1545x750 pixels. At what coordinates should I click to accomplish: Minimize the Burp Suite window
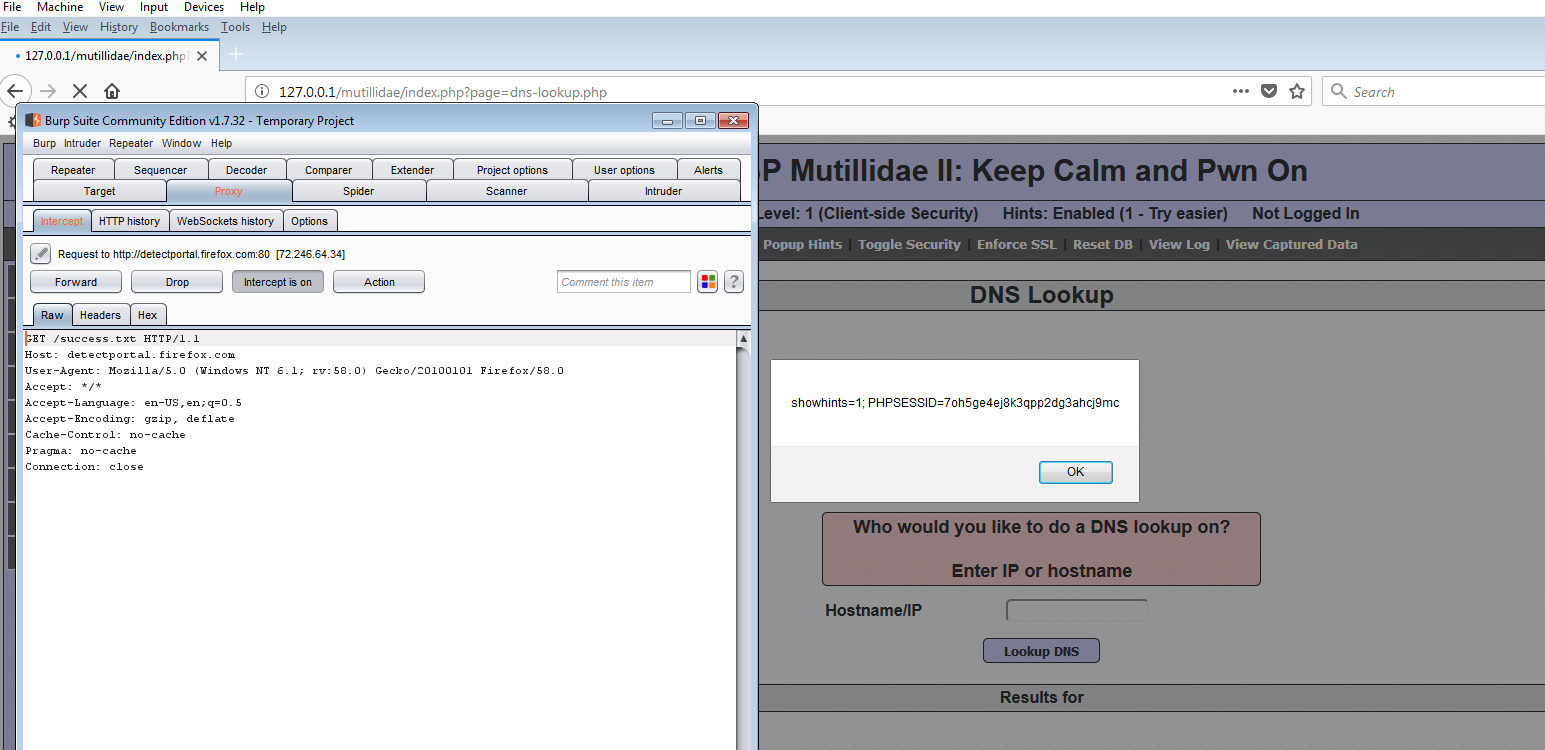667,121
